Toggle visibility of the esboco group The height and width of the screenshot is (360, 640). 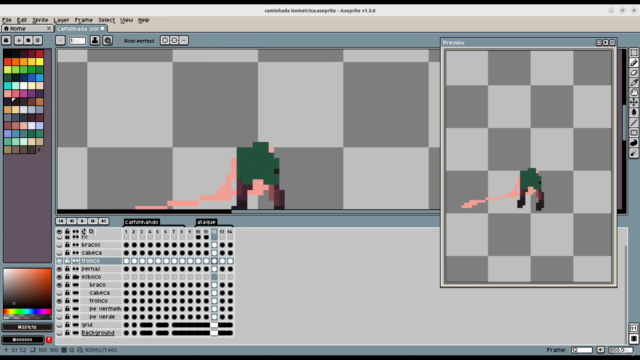point(60,277)
